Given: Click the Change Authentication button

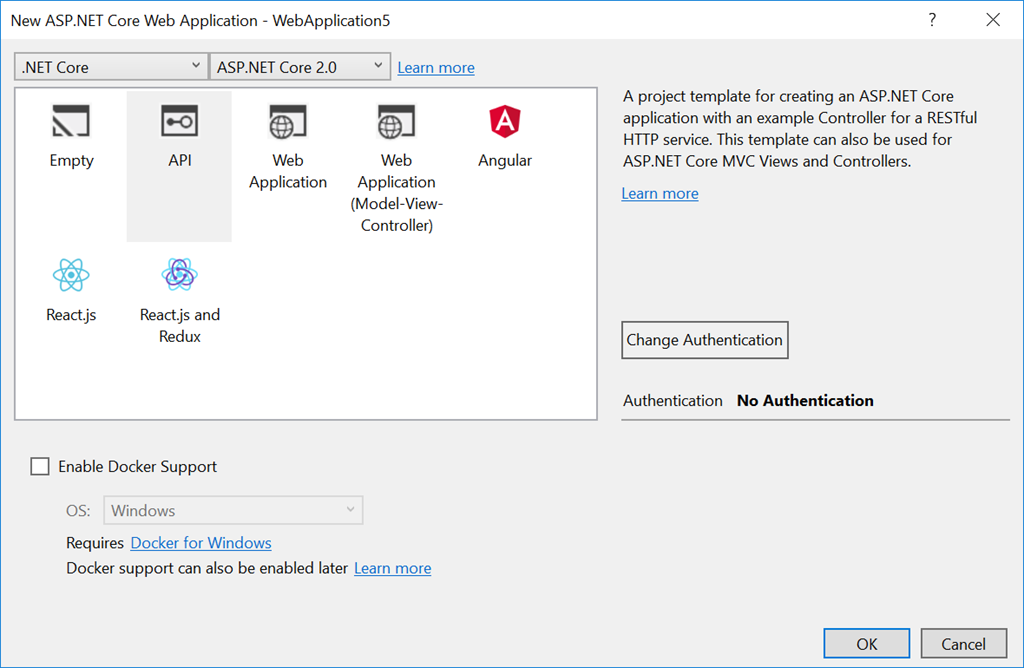Looking at the screenshot, I should click(704, 340).
